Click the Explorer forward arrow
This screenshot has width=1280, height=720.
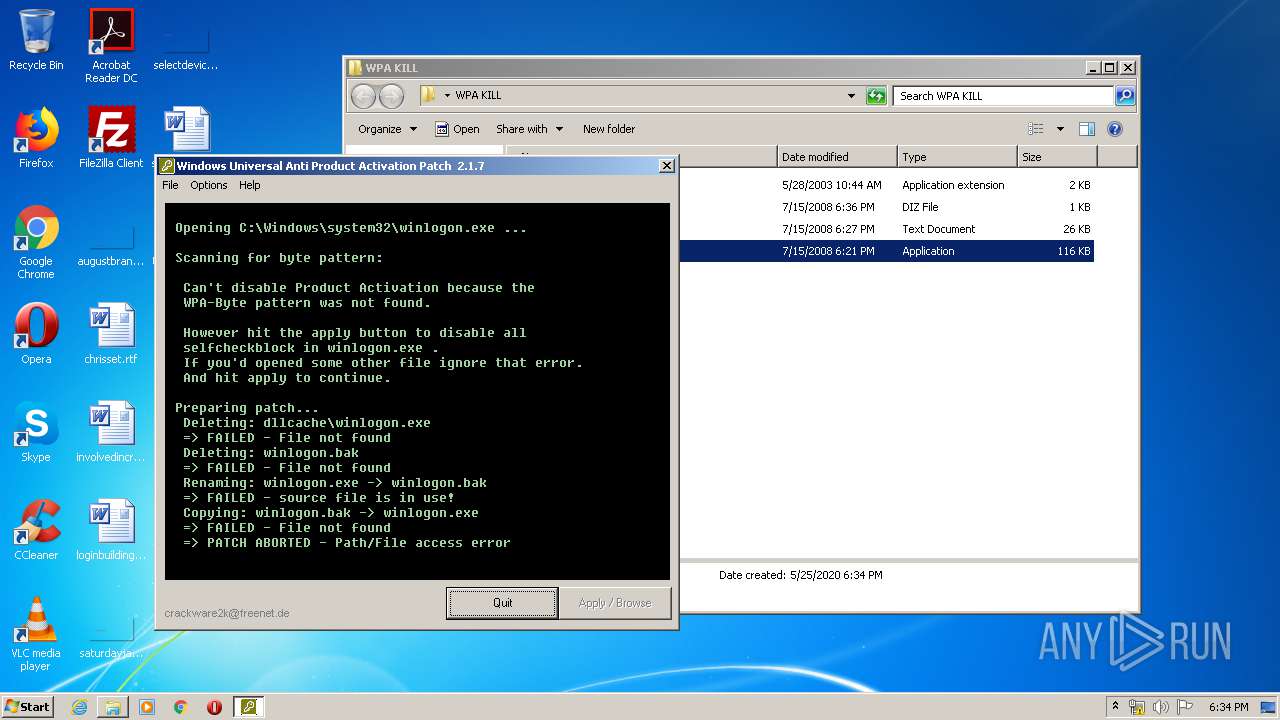[x=391, y=96]
